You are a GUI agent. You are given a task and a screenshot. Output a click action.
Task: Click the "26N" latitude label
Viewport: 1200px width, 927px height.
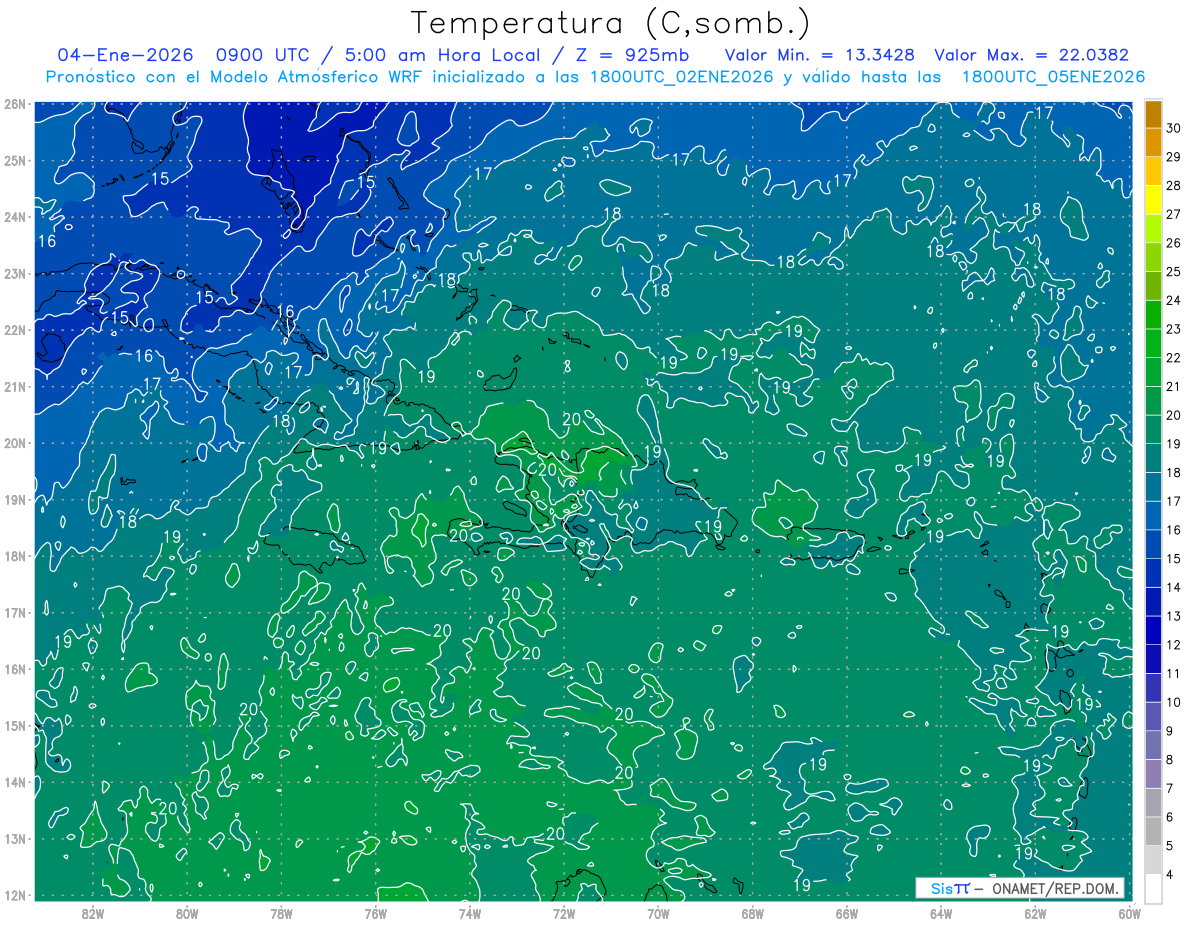pyautogui.click(x=14, y=104)
